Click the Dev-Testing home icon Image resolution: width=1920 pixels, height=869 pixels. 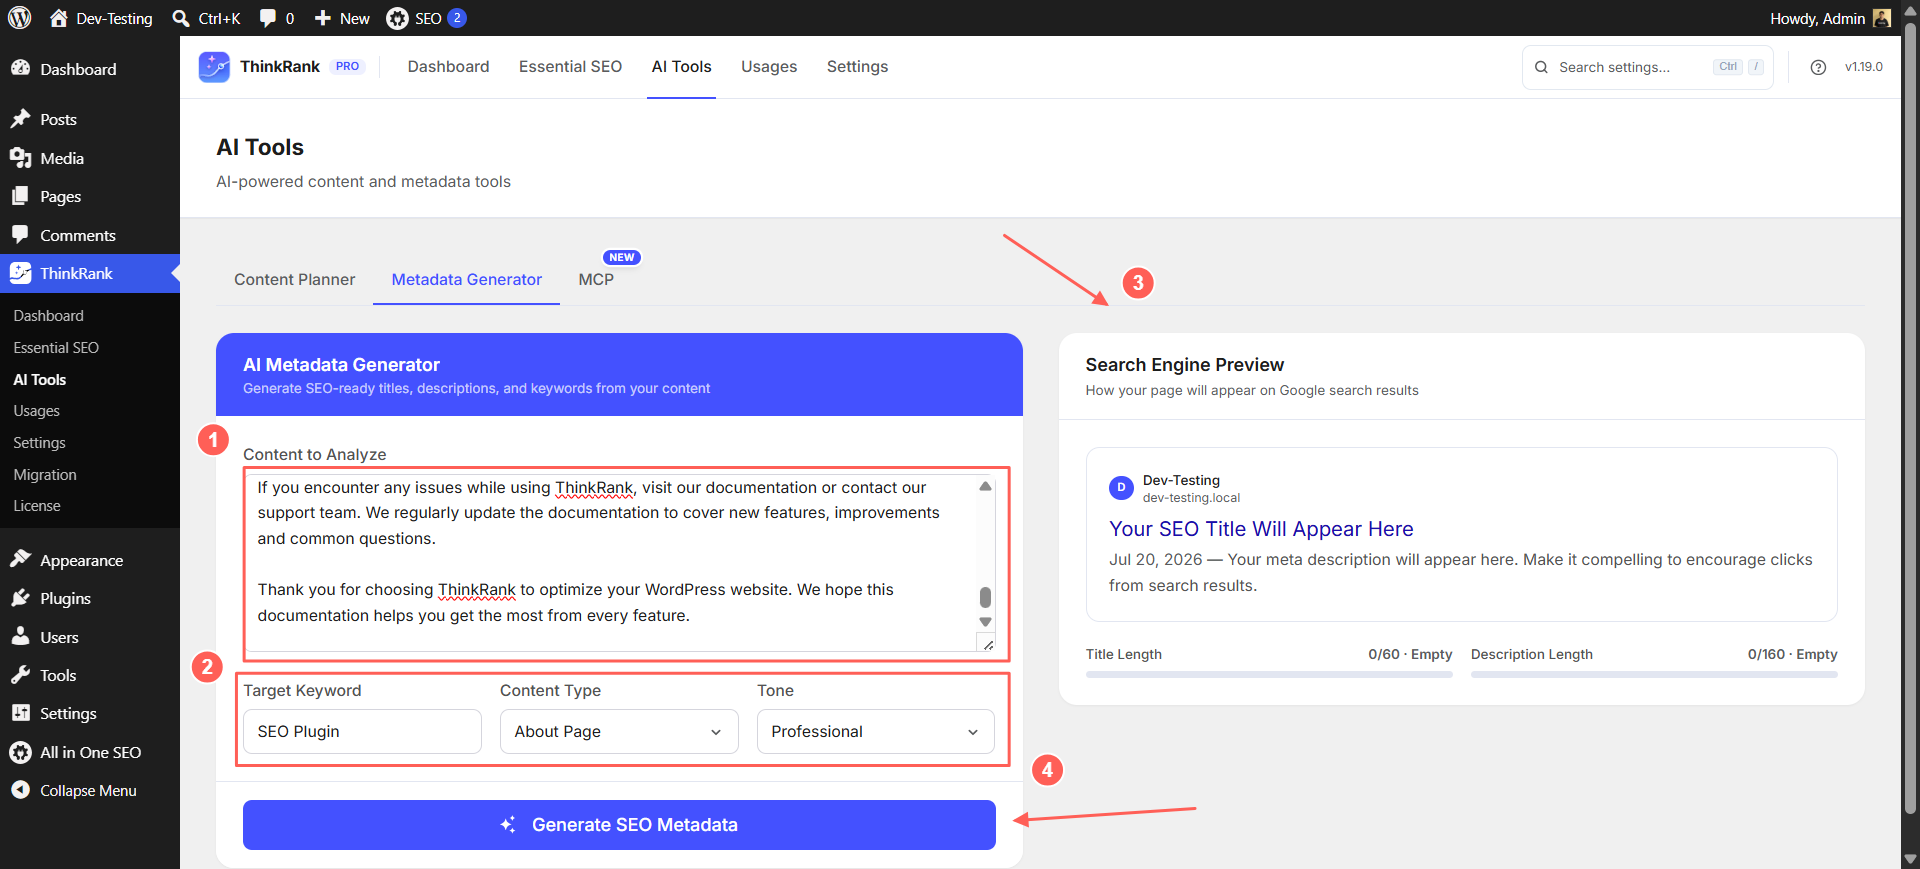(59, 18)
